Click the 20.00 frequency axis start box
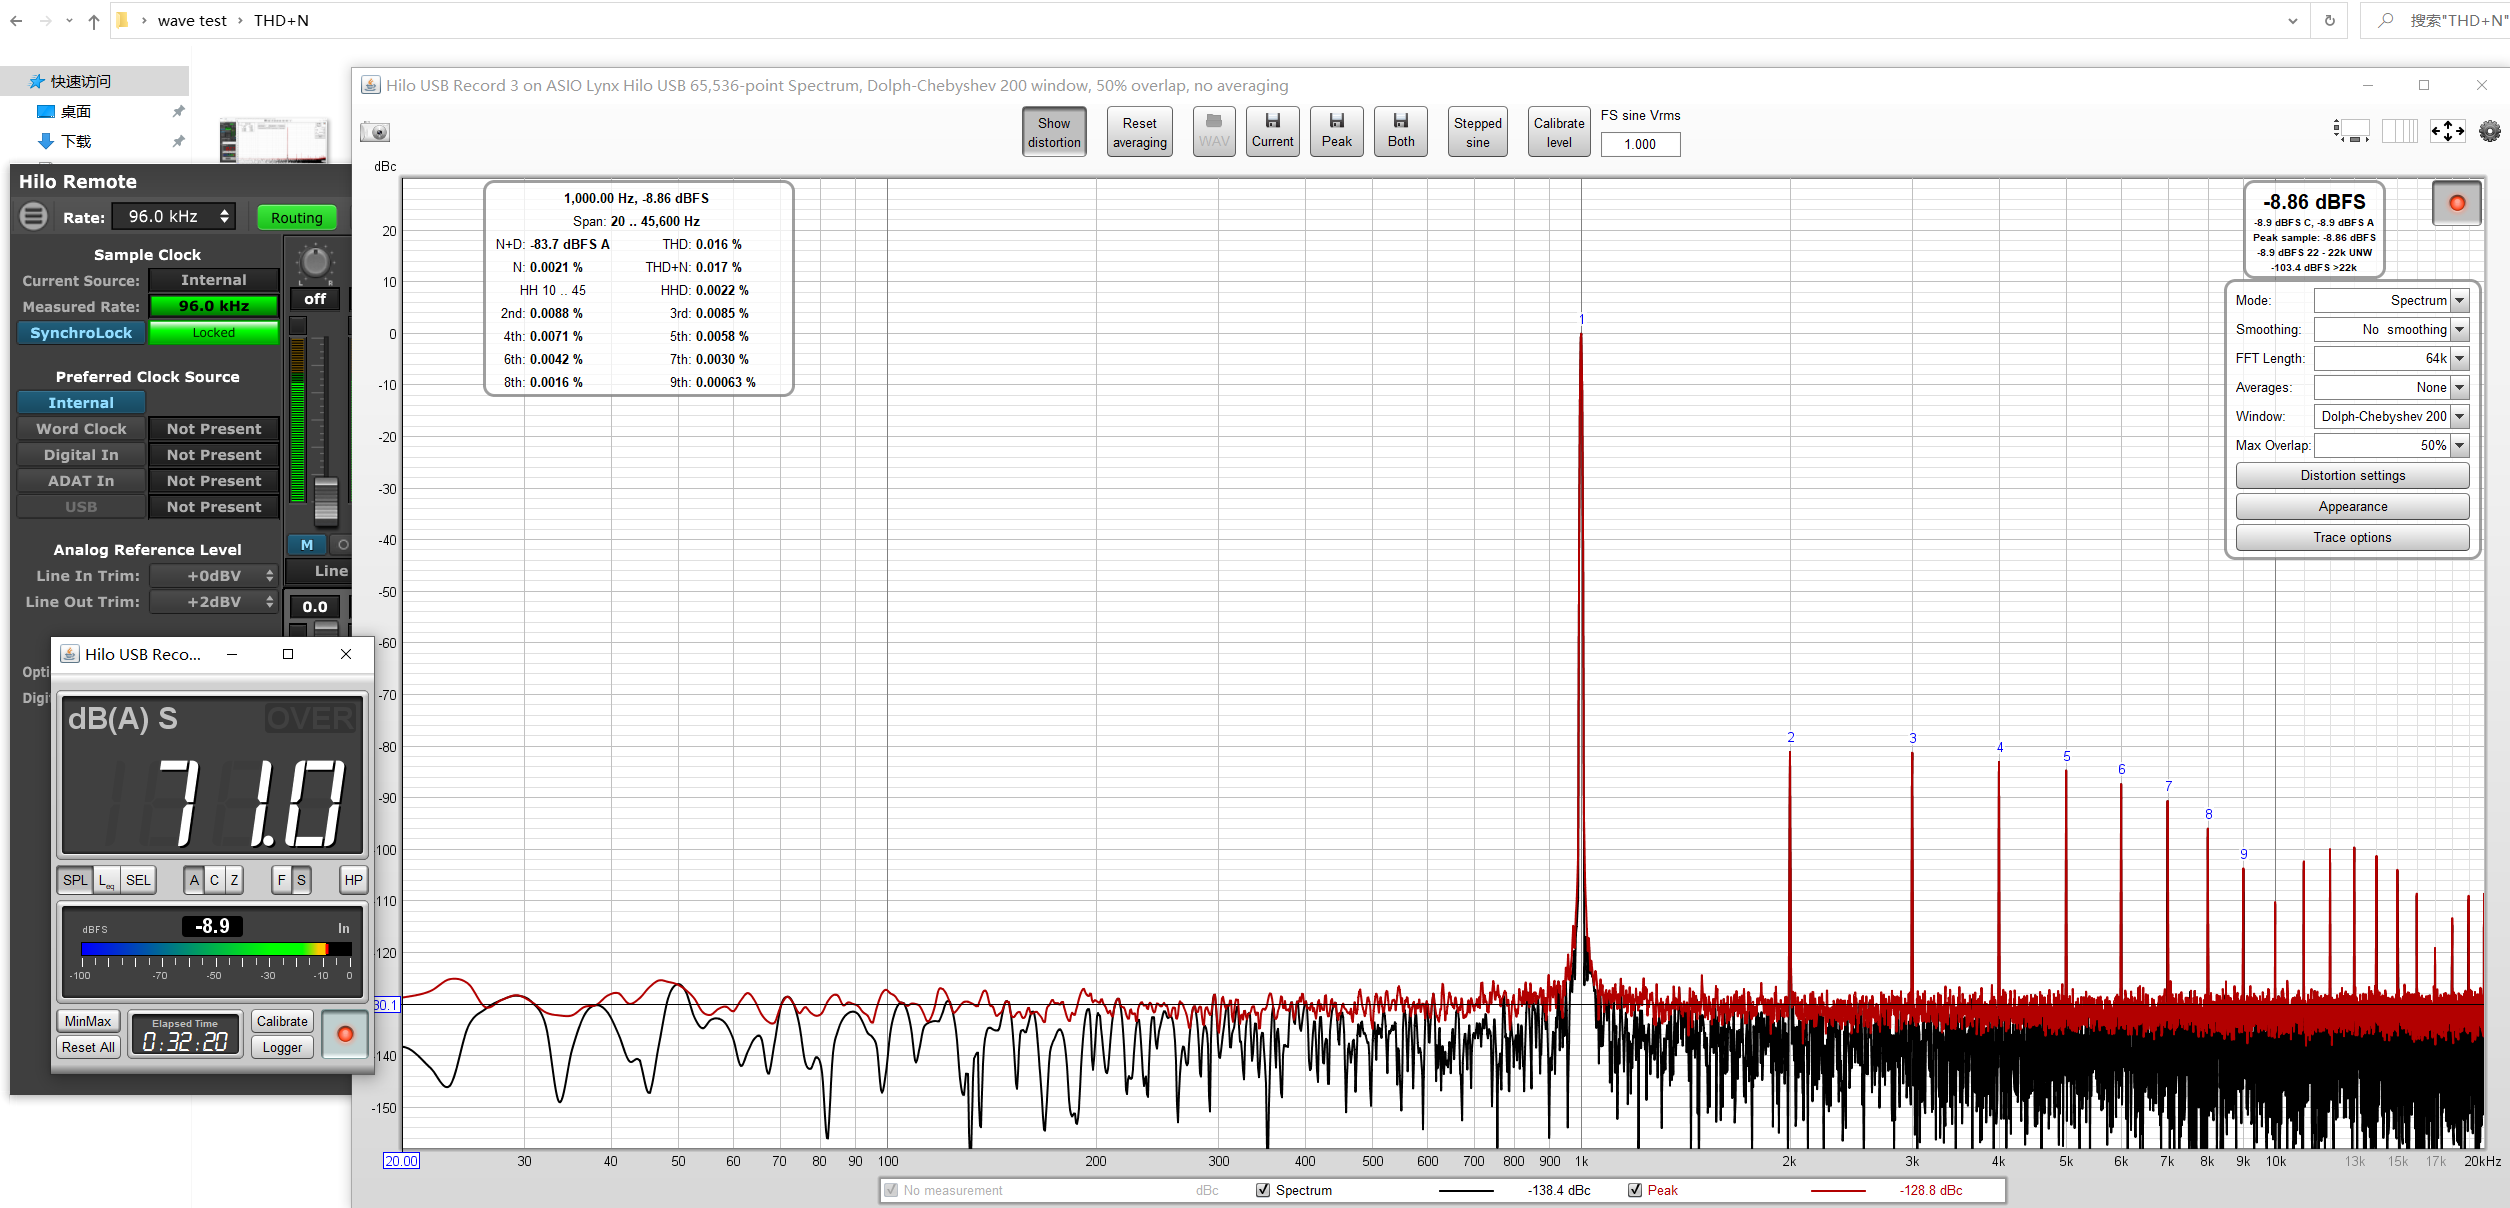Image resolution: width=2510 pixels, height=1208 pixels. [x=401, y=1161]
